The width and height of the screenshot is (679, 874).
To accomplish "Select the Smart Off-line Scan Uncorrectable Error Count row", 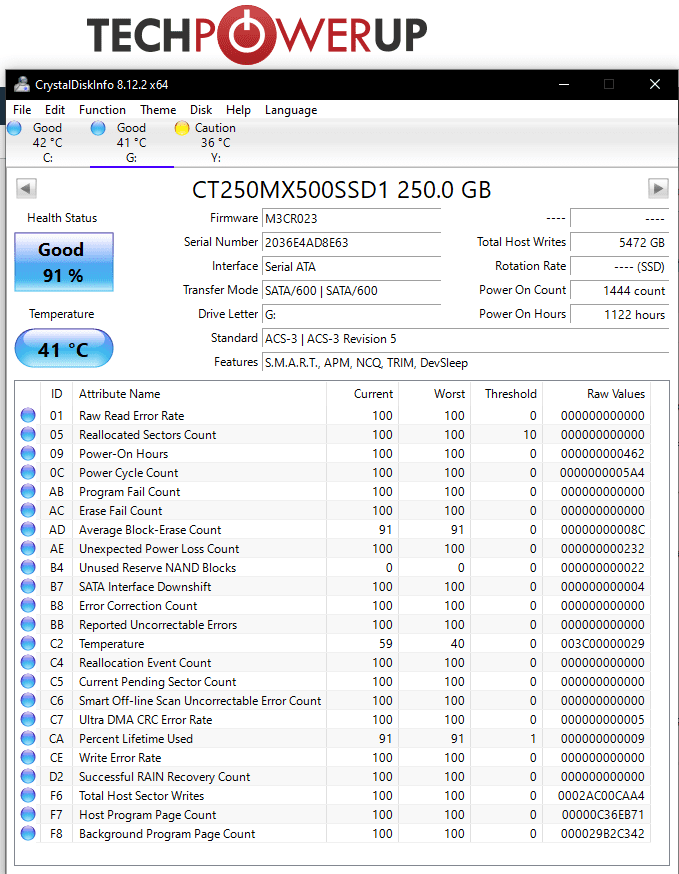I will [x=334, y=700].
